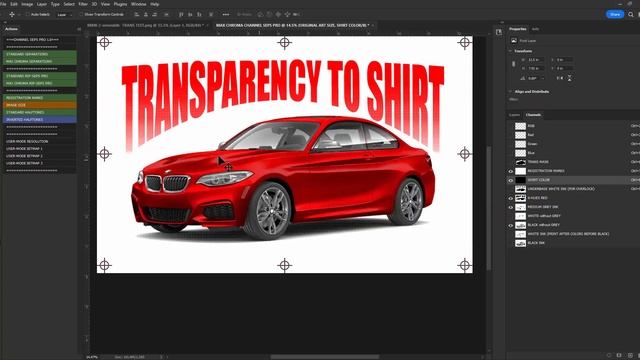
Task: Click the Share button
Action: click(615, 14)
